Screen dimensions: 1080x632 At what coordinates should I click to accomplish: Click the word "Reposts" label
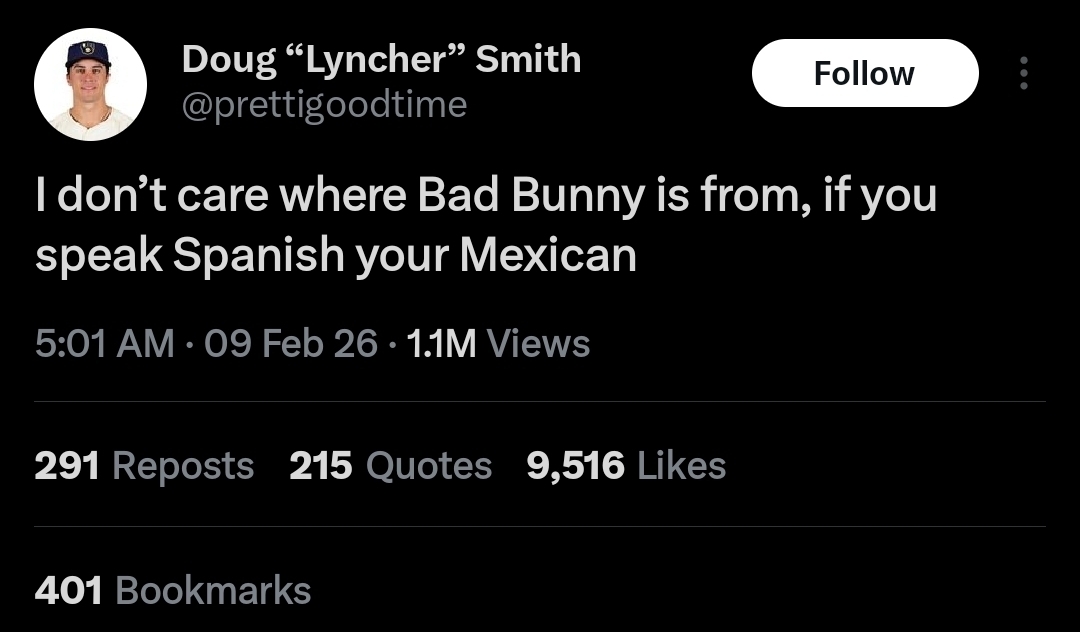pos(183,465)
